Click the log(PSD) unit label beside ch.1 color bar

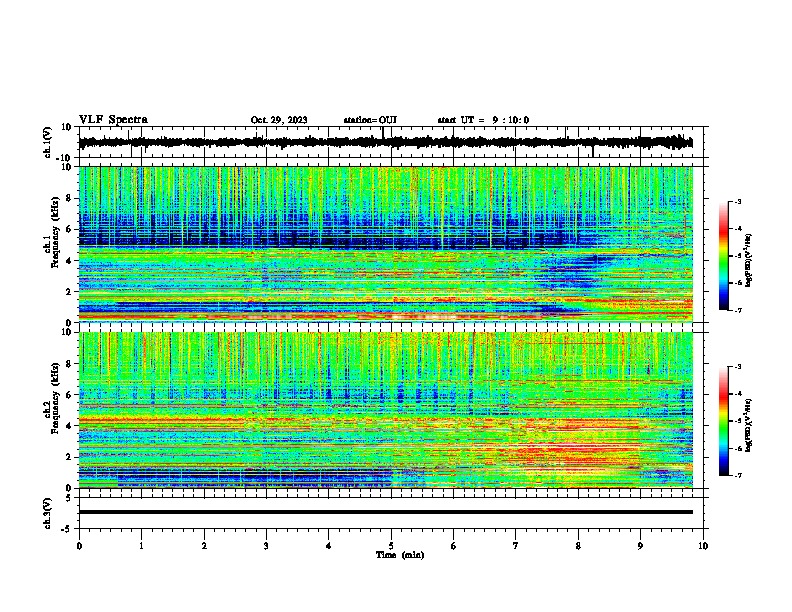coord(749,260)
